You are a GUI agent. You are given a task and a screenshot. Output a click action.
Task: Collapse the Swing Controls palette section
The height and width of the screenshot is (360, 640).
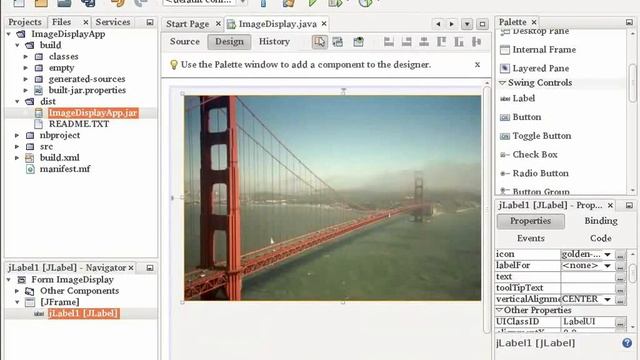click(502, 83)
